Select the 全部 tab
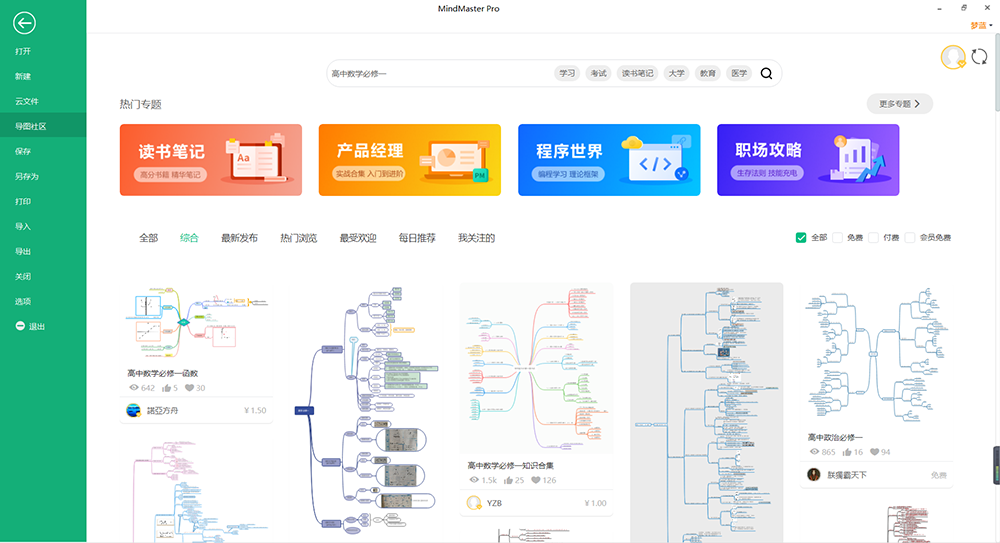 point(149,238)
